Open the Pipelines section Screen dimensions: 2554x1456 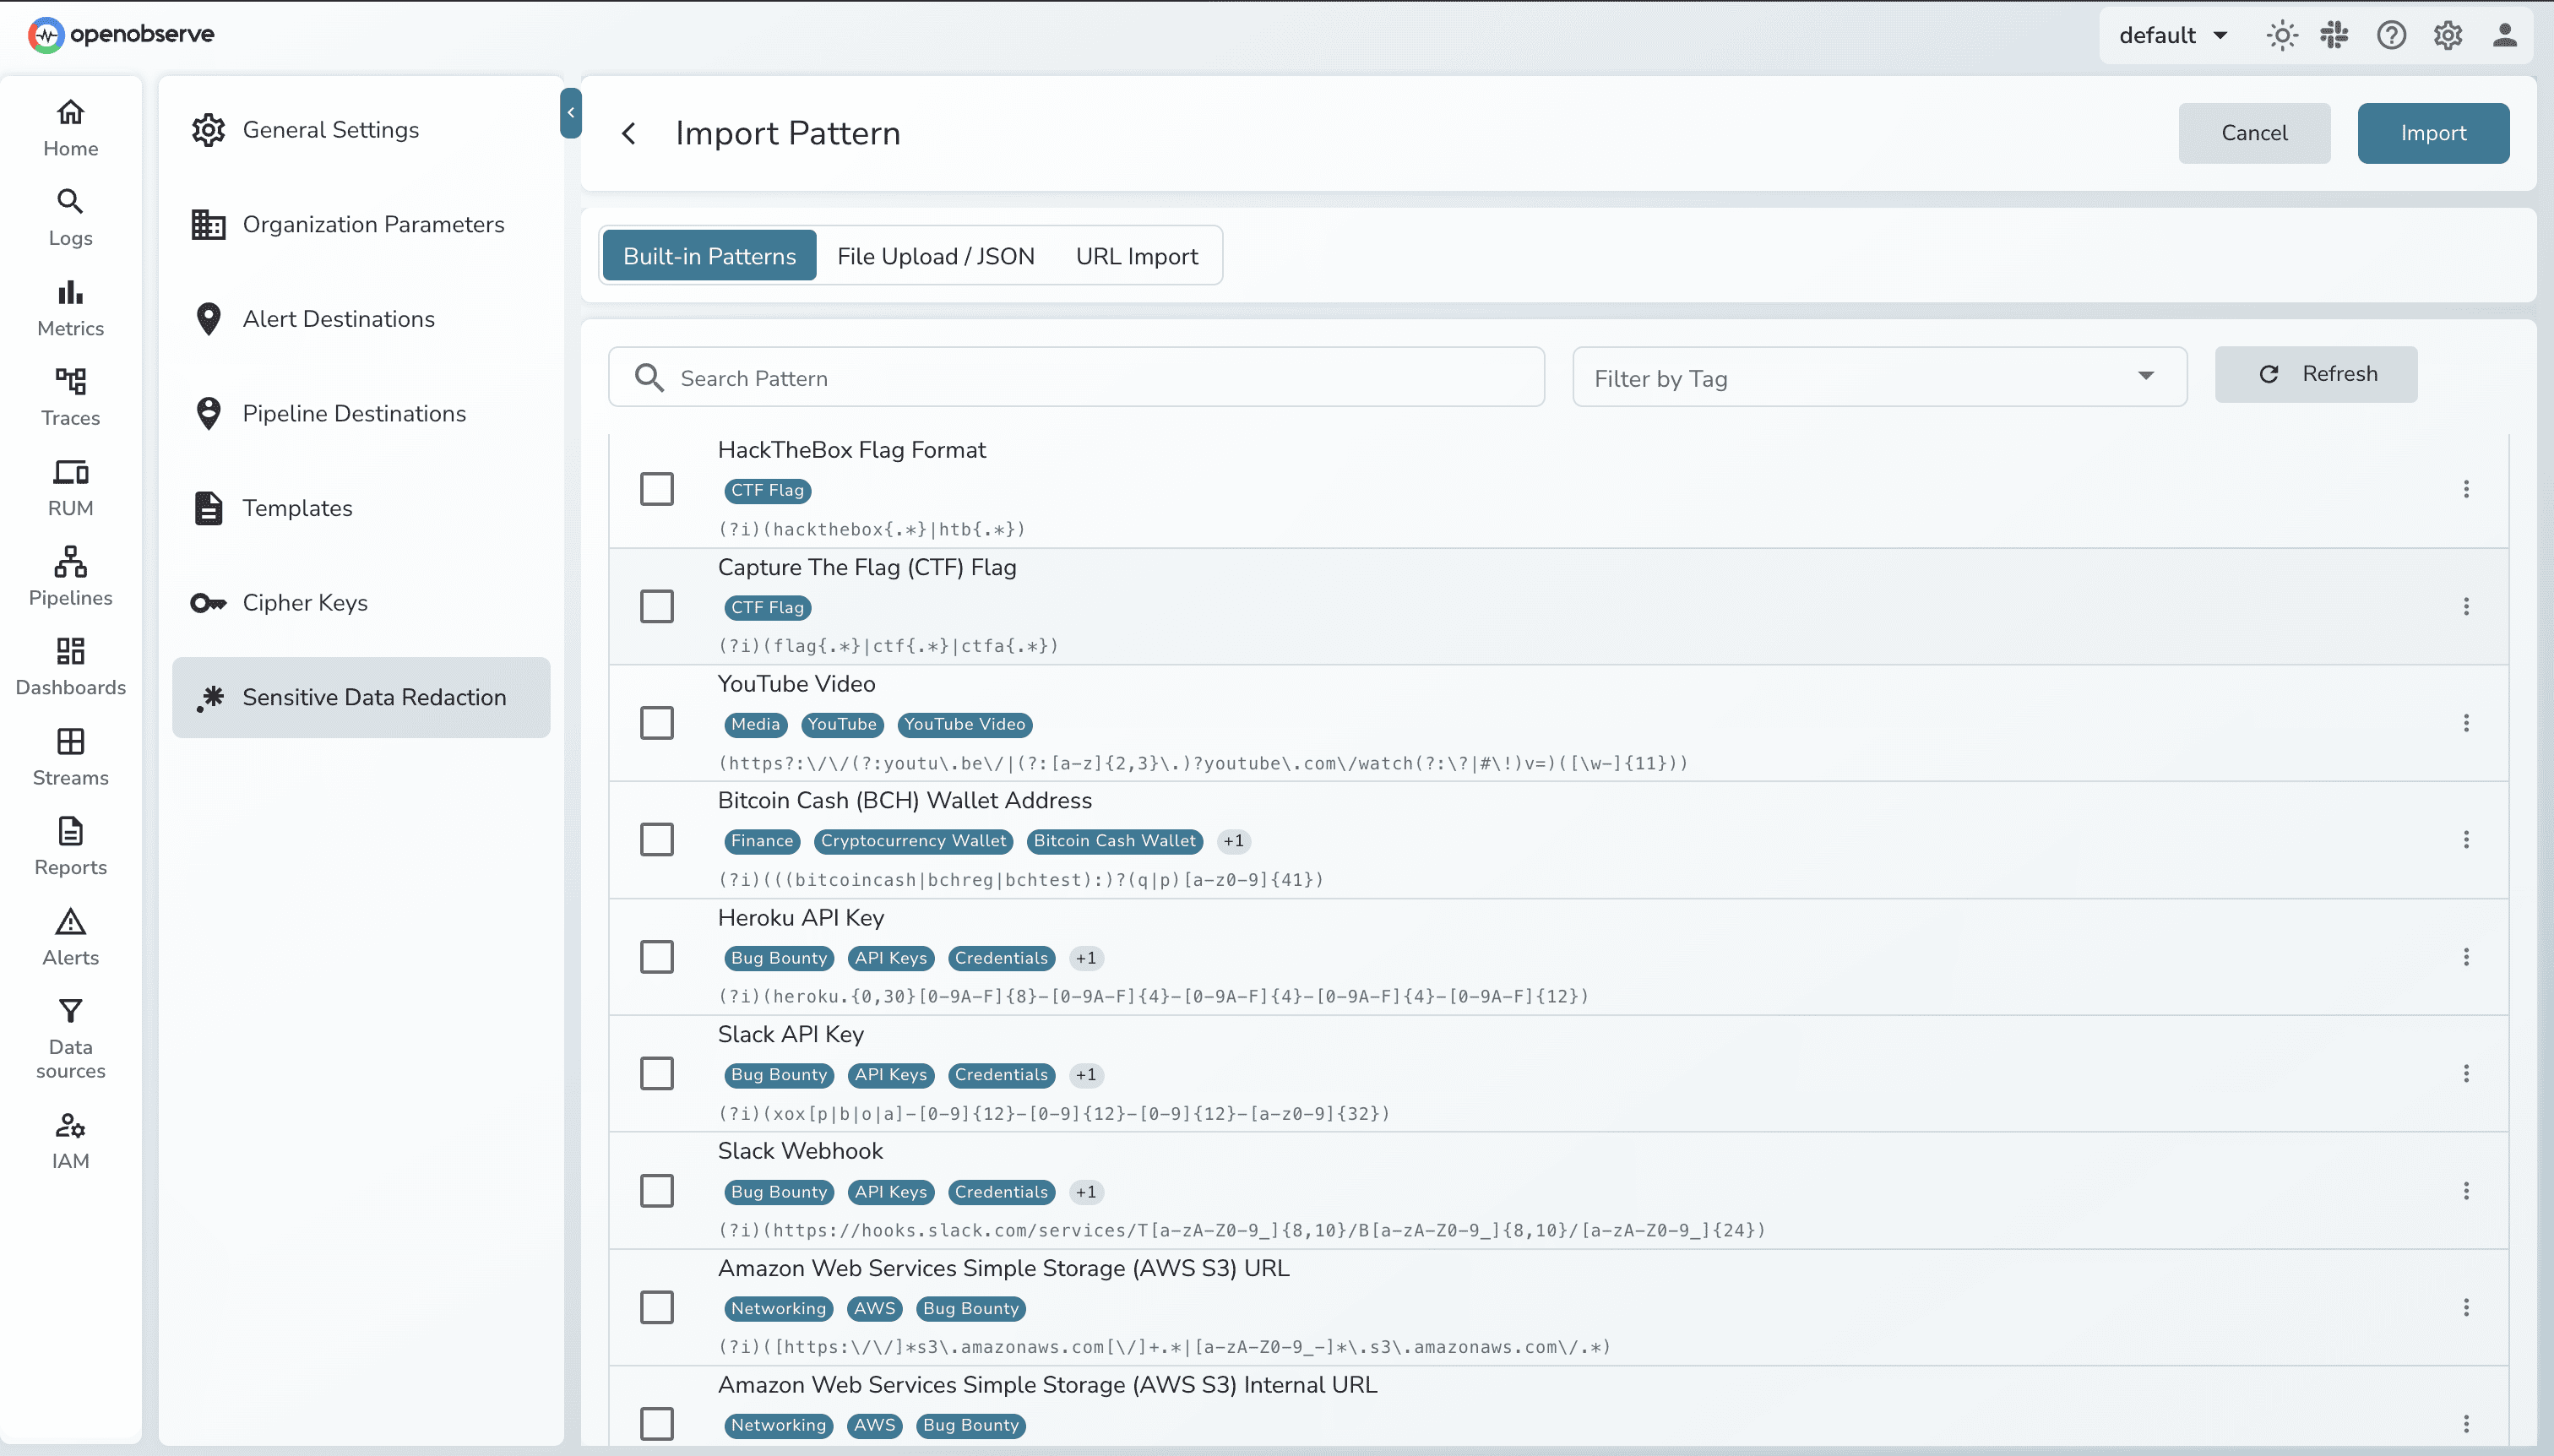point(69,576)
